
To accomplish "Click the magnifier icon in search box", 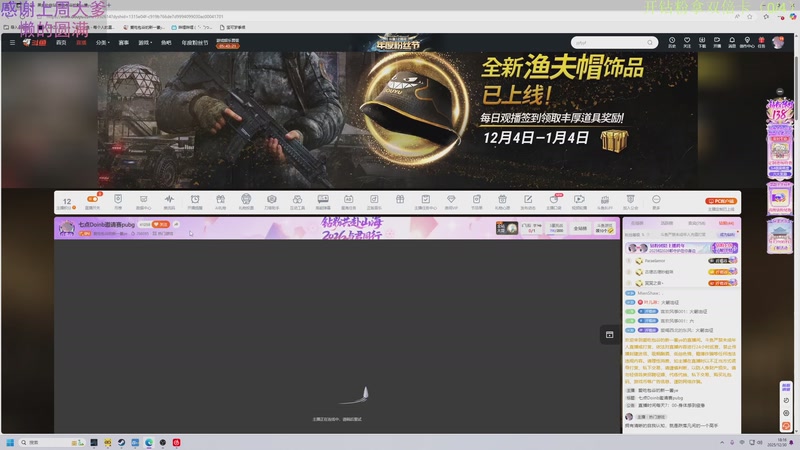I will click(649, 43).
